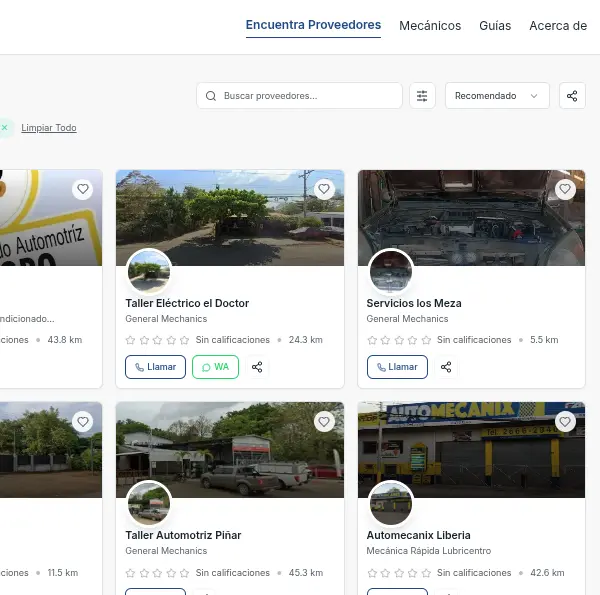
Task: Click the Limpiar Todo link
Action: point(49,128)
